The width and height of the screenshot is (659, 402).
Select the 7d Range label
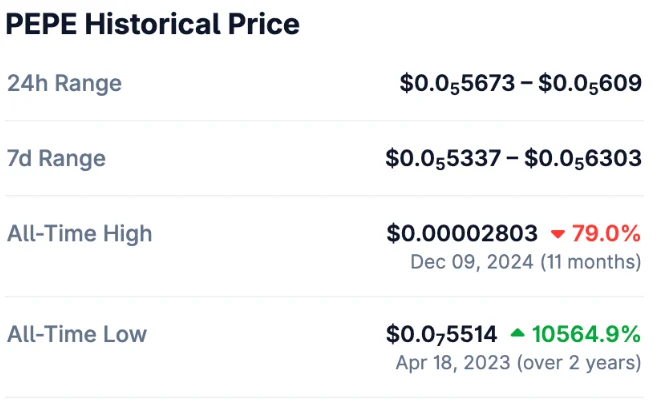56,159
